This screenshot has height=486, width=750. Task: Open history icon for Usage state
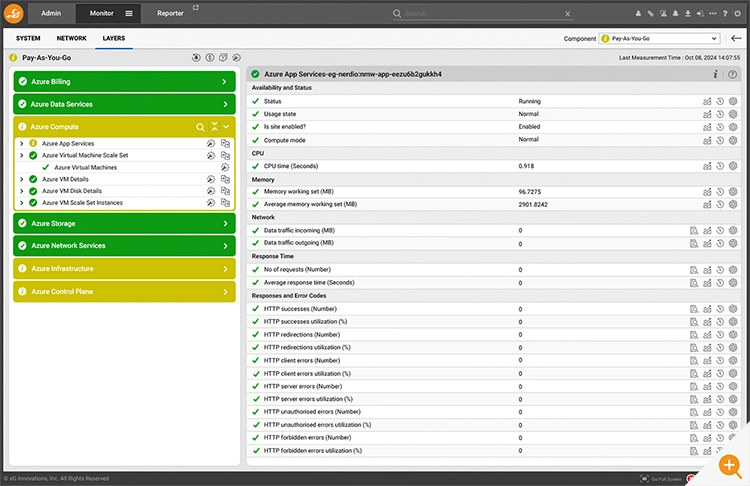[720, 114]
